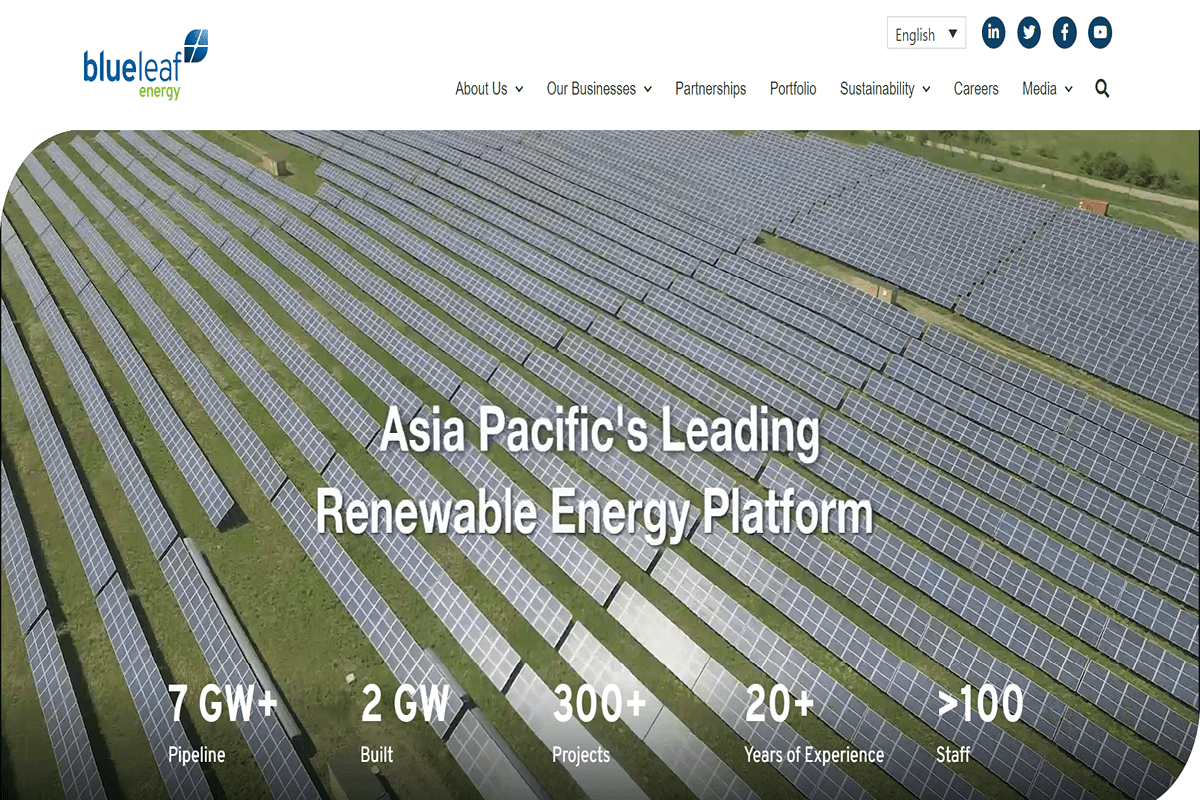
Task: Click the 2 GW Built statistic
Action: point(405,720)
